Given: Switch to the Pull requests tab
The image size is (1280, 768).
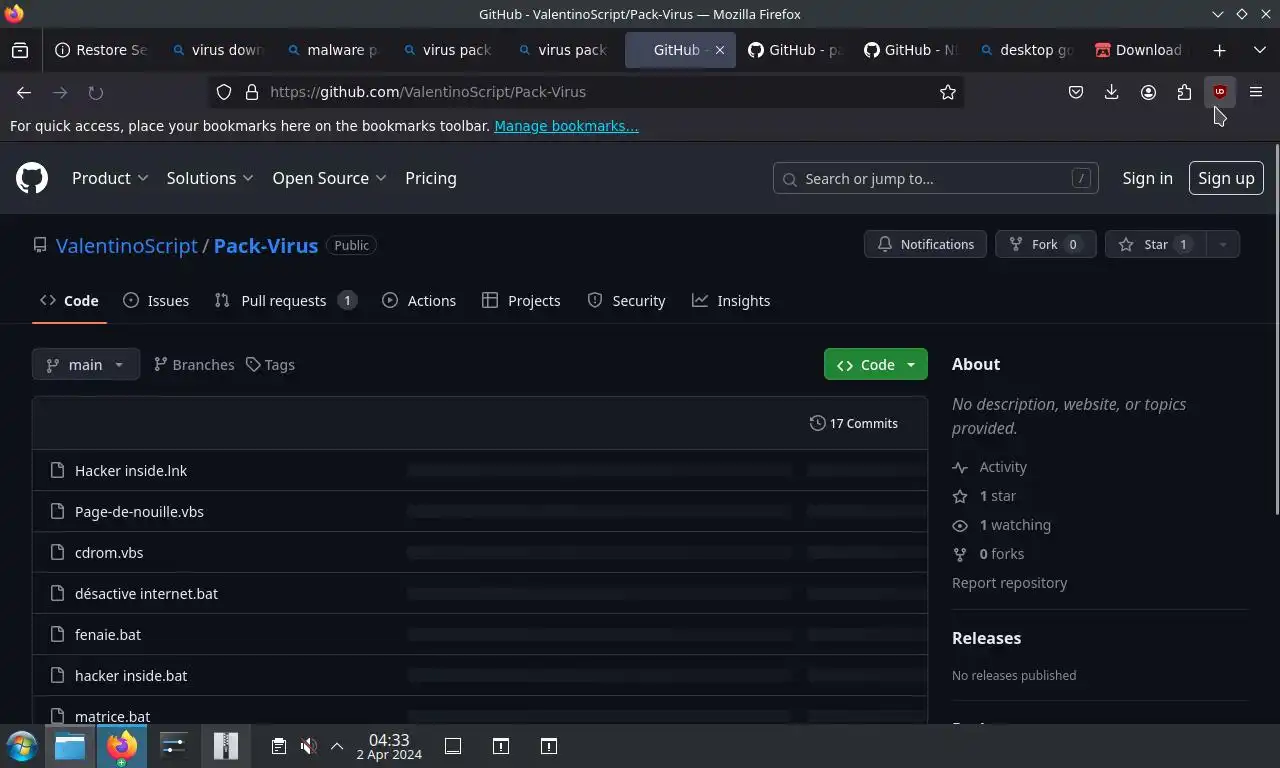Looking at the screenshot, I should click(x=286, y=301).
